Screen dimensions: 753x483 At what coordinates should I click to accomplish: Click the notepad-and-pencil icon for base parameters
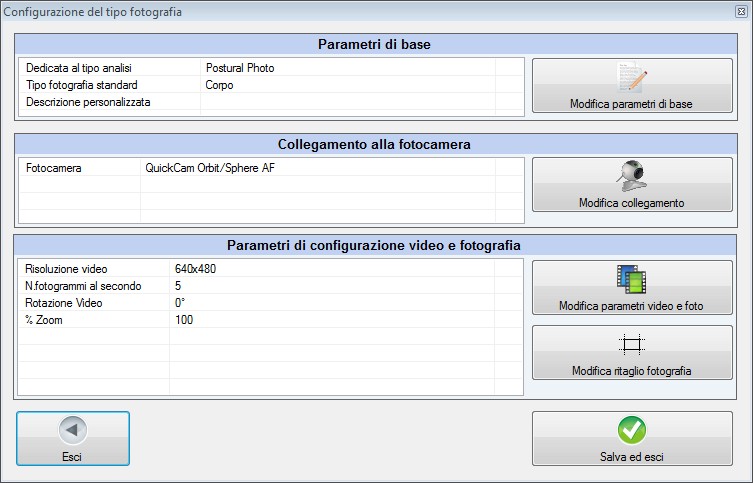(632, 77)
